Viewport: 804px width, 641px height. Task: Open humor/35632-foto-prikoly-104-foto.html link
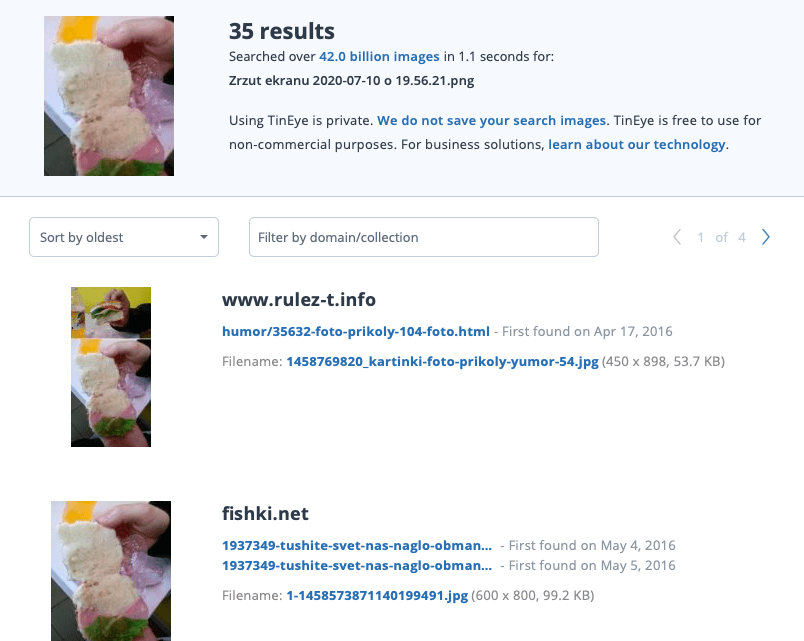coord(356,331)
